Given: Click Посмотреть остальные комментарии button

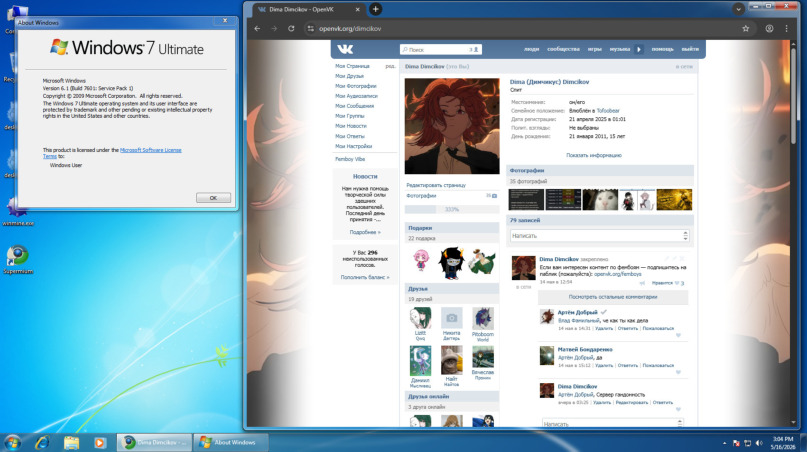Looking at the screenshot, I should click(x=612, y=297).
